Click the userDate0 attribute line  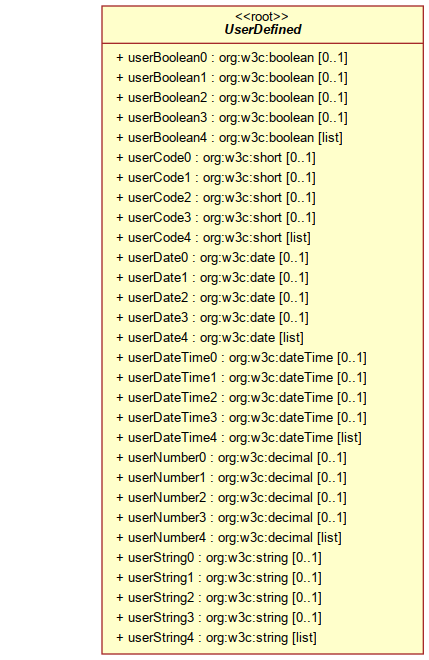212,258
